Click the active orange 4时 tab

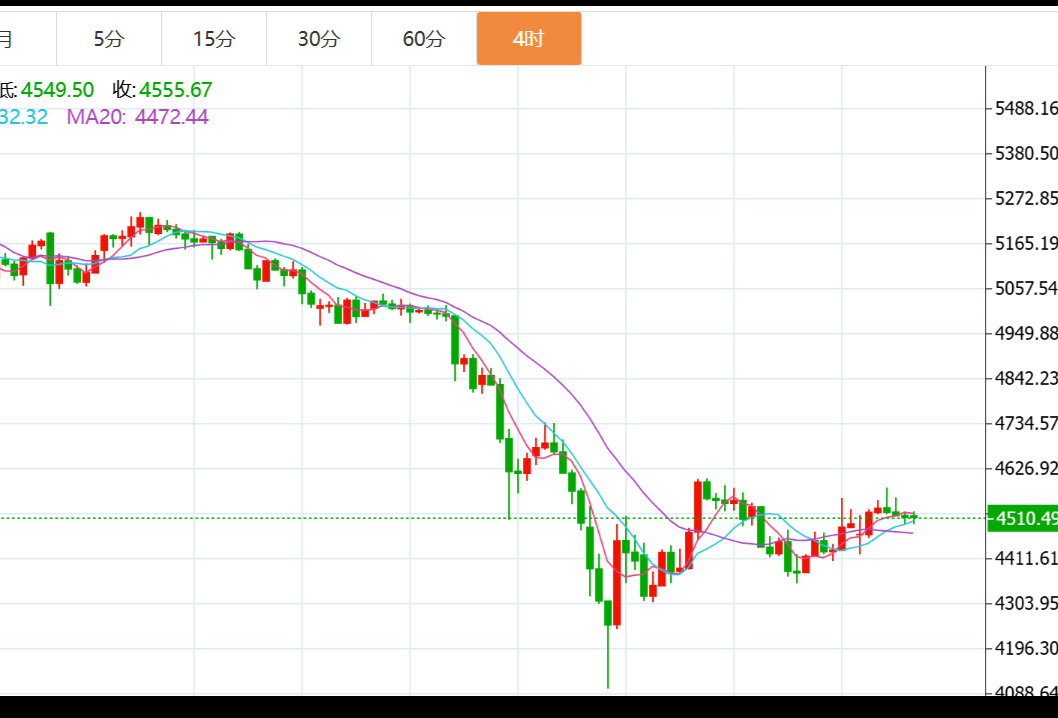tap(528, 39)
